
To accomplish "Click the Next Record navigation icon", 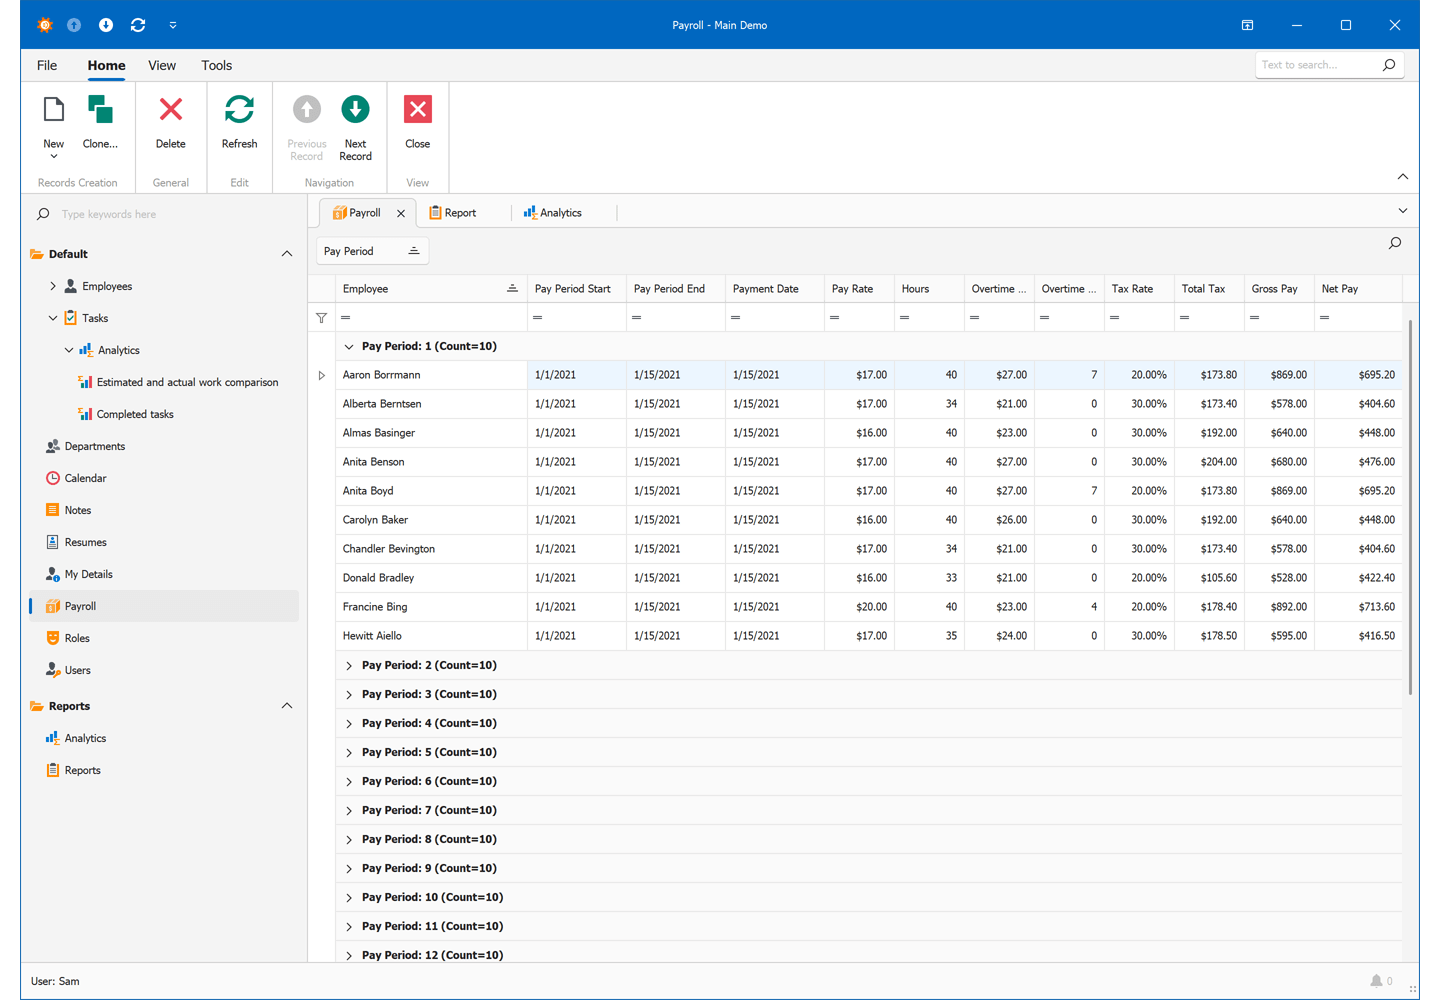I will coord(355,109).
